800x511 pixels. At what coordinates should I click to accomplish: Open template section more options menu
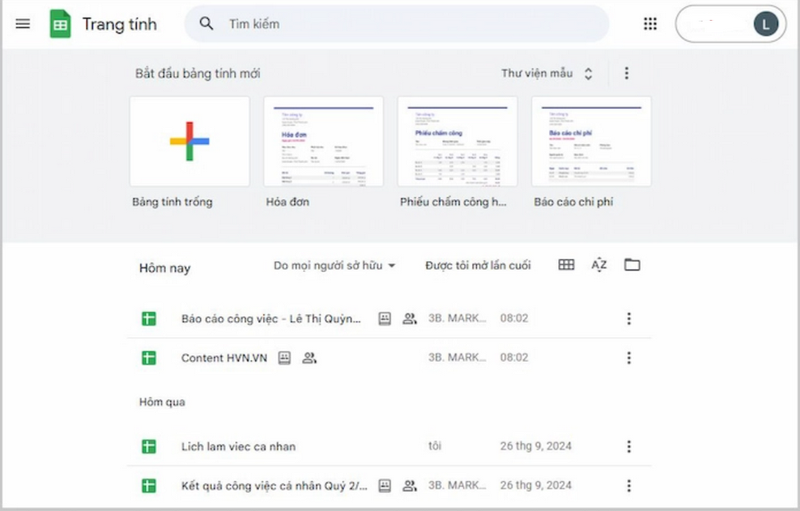[627, 73]
